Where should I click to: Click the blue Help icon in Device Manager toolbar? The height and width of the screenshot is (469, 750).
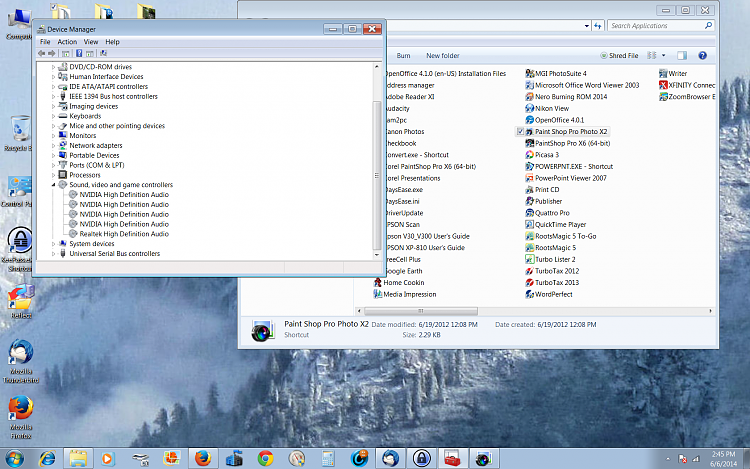[x=79, y=54]
